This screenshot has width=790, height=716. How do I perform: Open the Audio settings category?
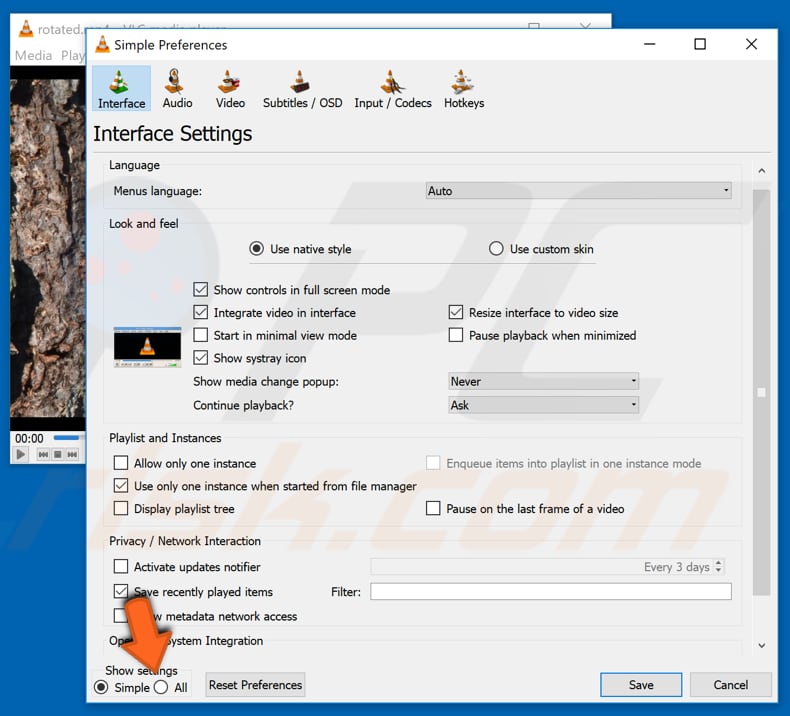[x=177, y=89]
